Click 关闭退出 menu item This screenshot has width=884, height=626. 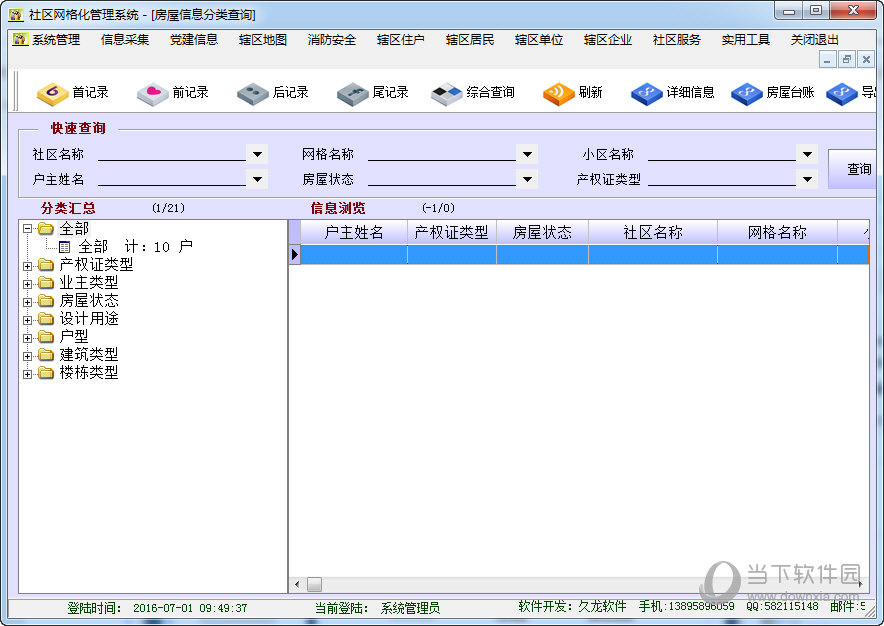pyautogui.click(x=814, y=39)
